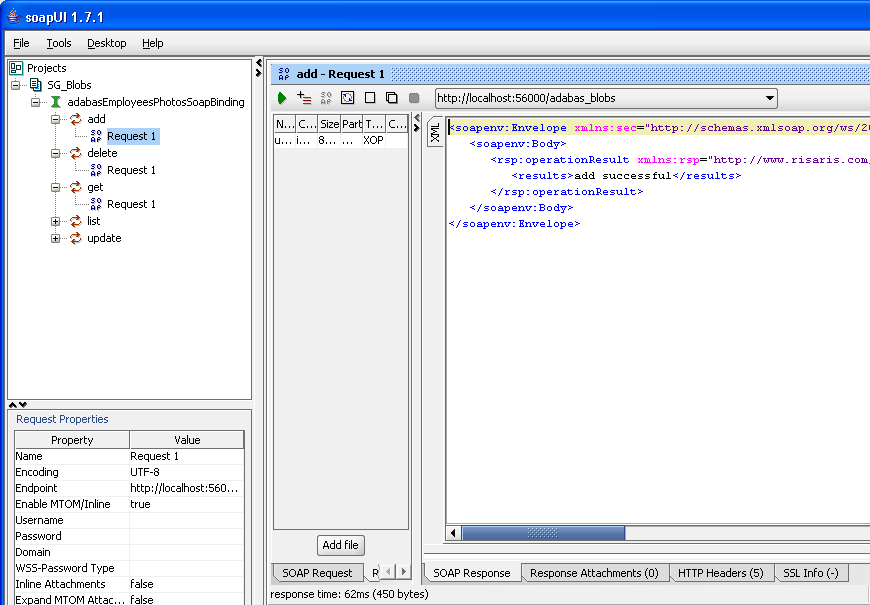Click the false value of Inline Attachments
The image size is (870, 605).
click(186, 584)
